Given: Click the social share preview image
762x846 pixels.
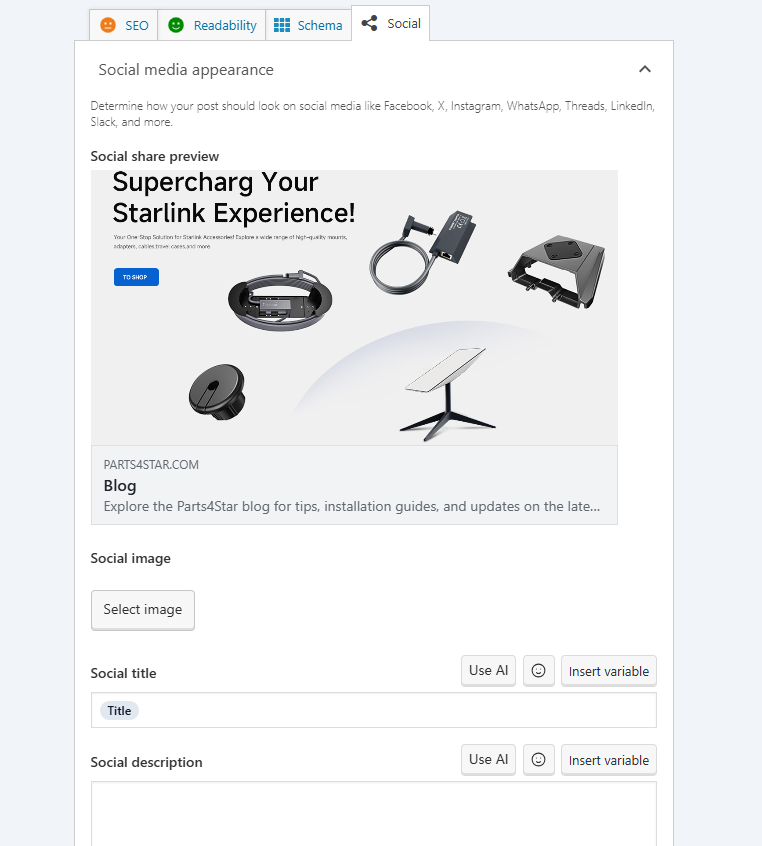Looking at the screenshot, I should pyautogui.click(x=354, y=307).
